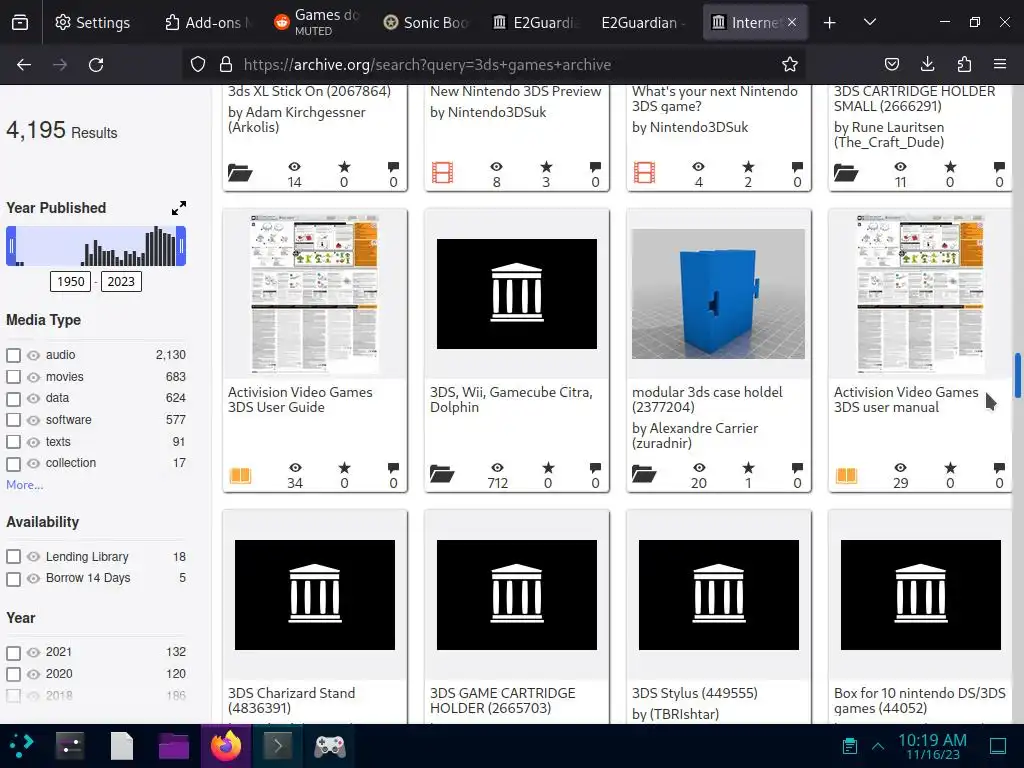
Task: Open a new browser tab
Action: point(829,23)
